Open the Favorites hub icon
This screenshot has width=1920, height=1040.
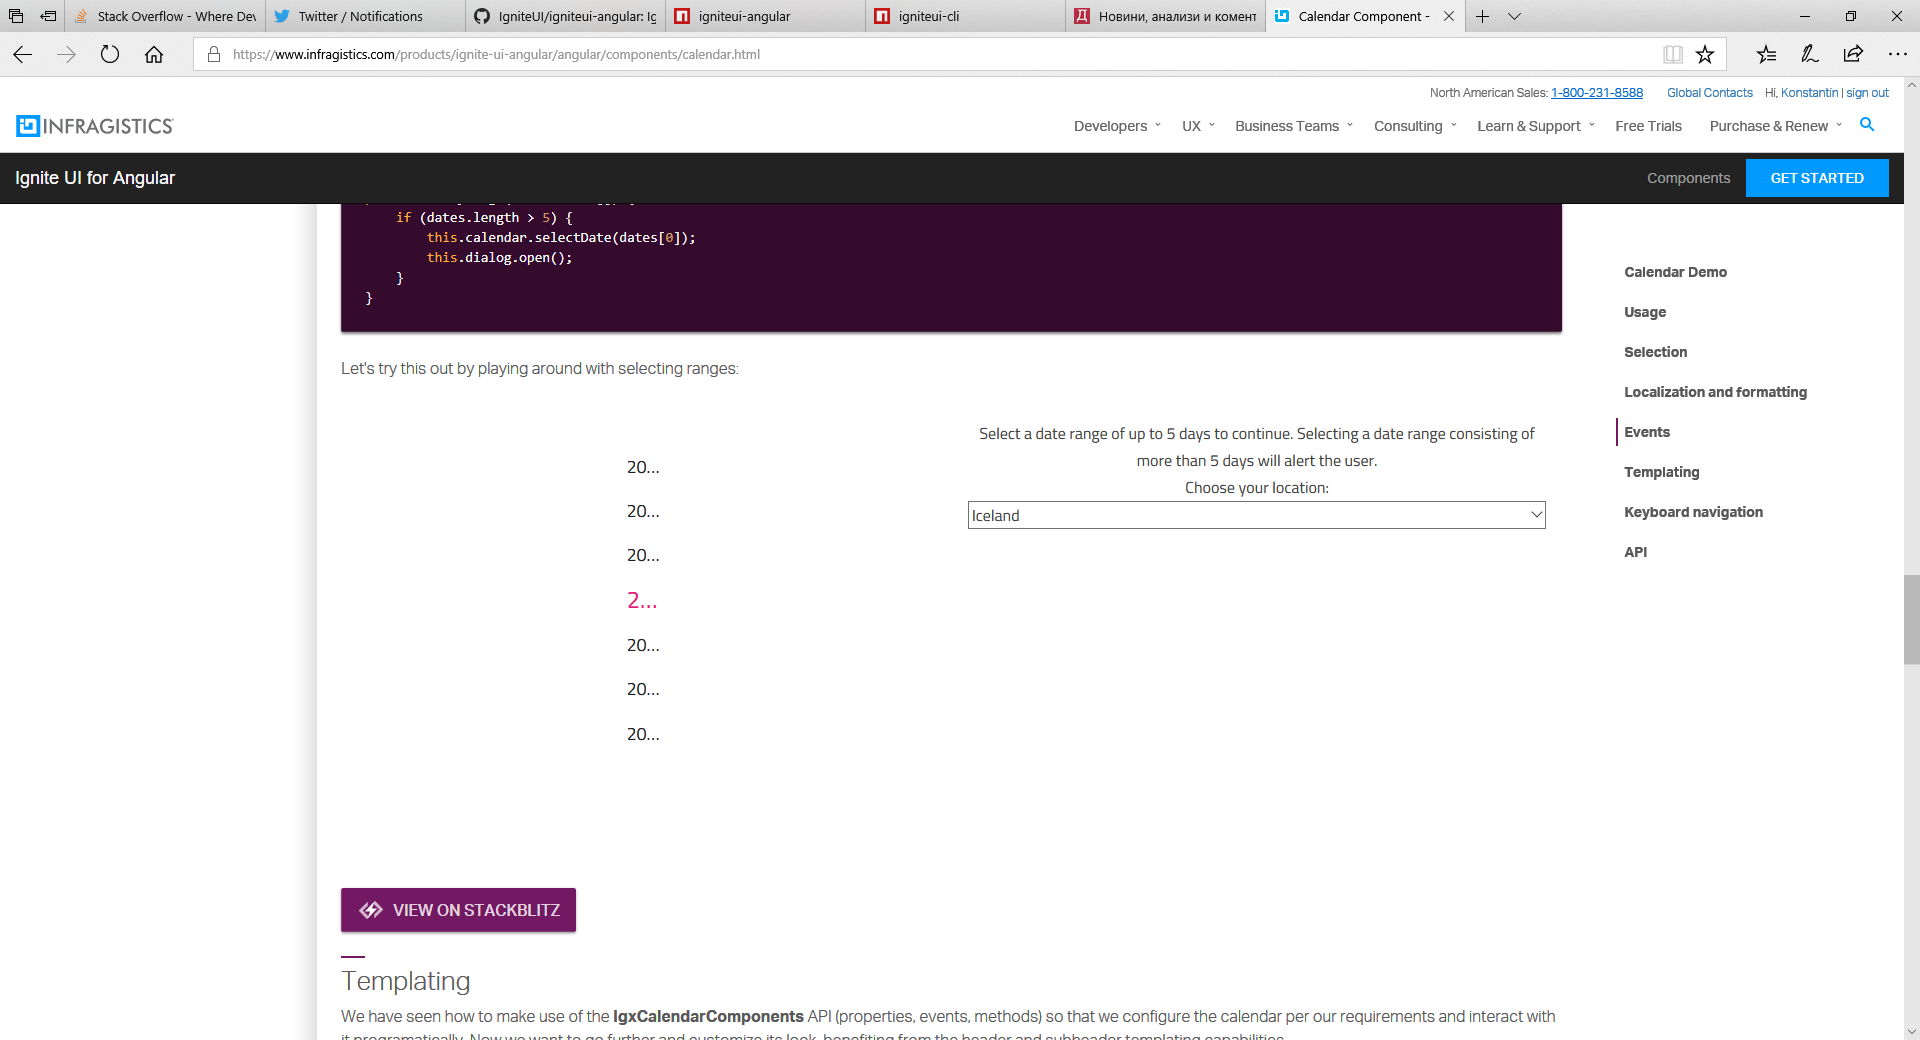[1766, 55]
